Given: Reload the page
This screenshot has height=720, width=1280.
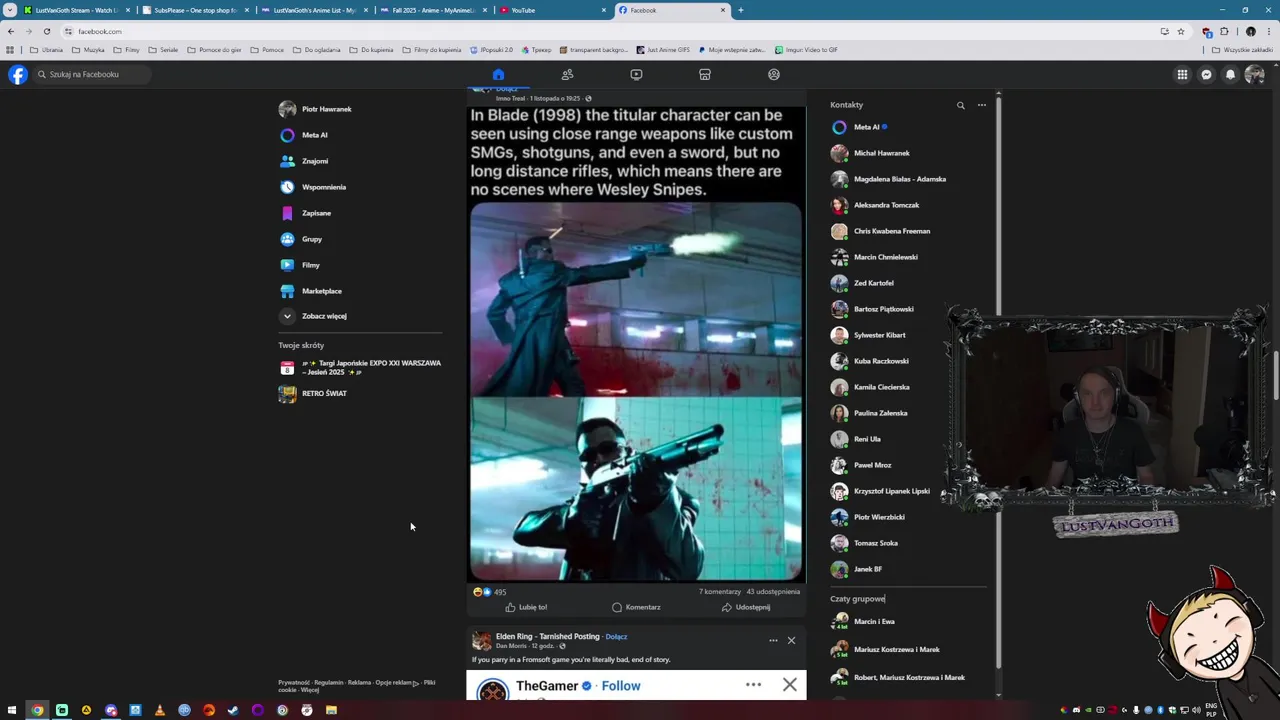Looking at the screenshot, I should 46,31.
